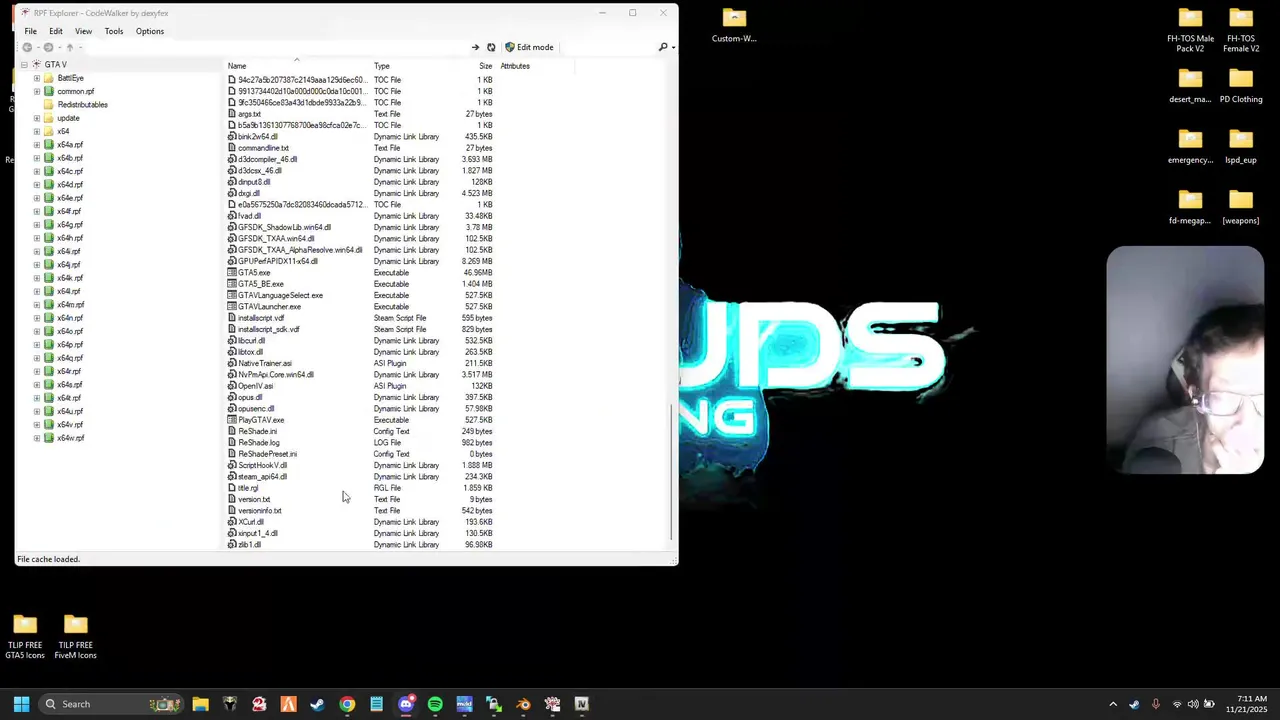1280x720 pixels.
Task: Open the File menu
Action: (x=31, y=31)
